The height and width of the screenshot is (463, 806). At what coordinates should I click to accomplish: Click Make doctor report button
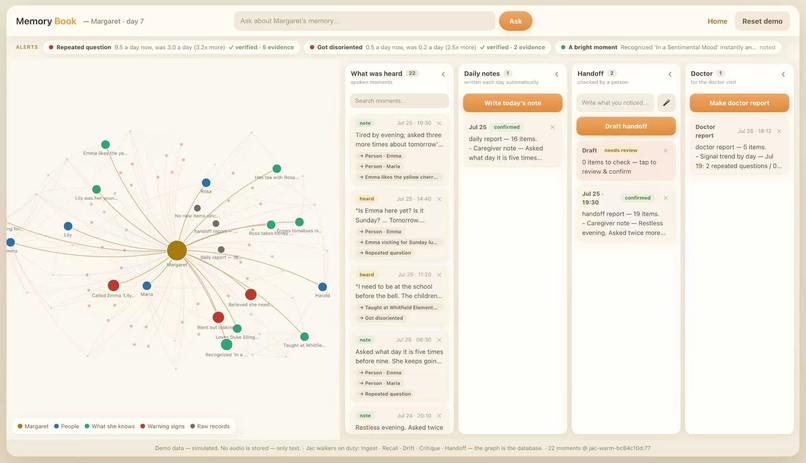click(x=739, y=103)
